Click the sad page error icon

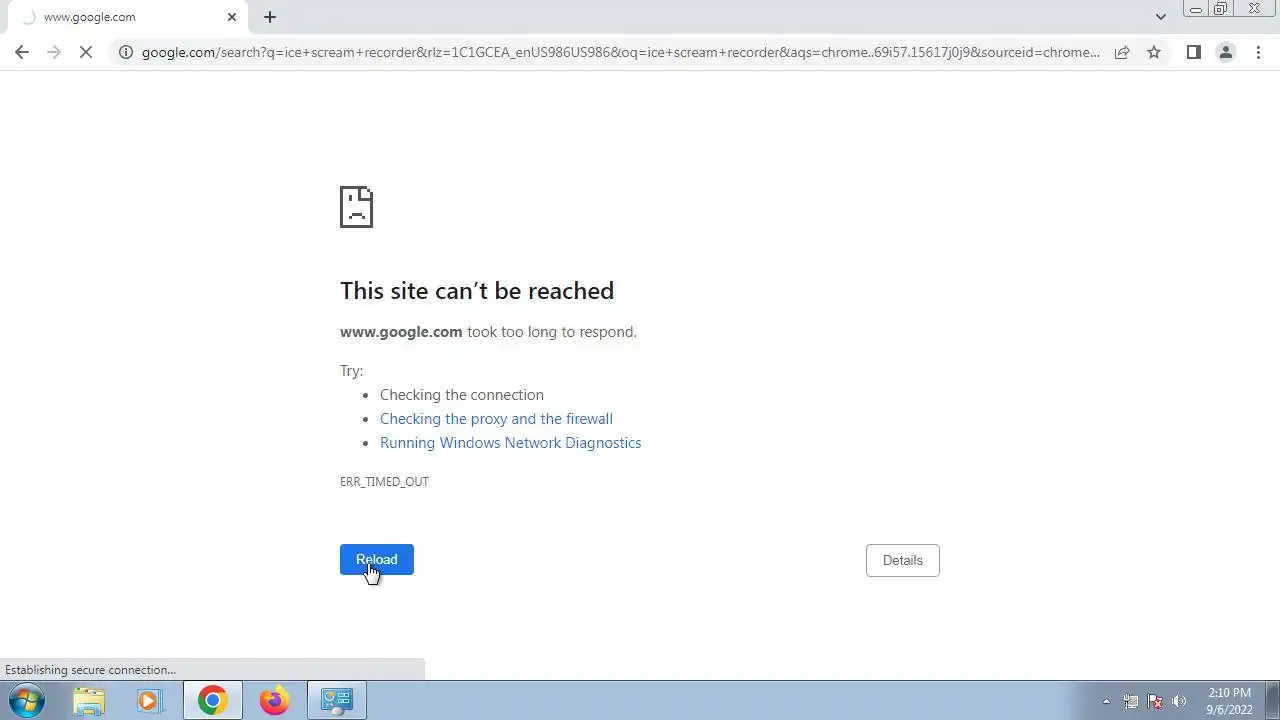pyautogui.click(x=356, y=207)
